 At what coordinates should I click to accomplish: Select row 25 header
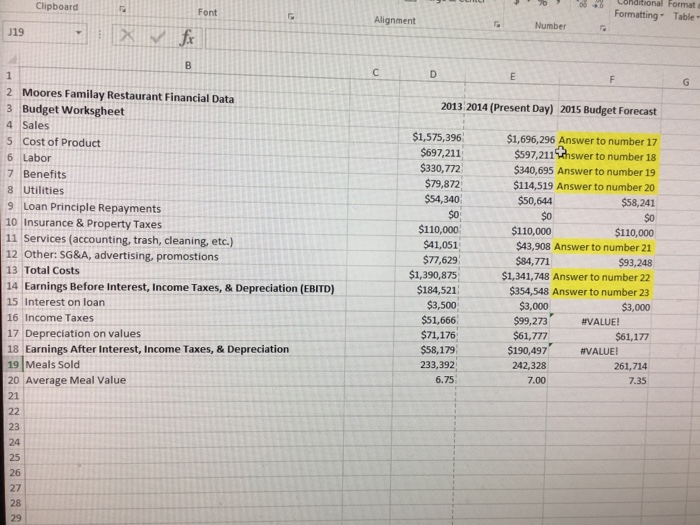click(14, 457)
